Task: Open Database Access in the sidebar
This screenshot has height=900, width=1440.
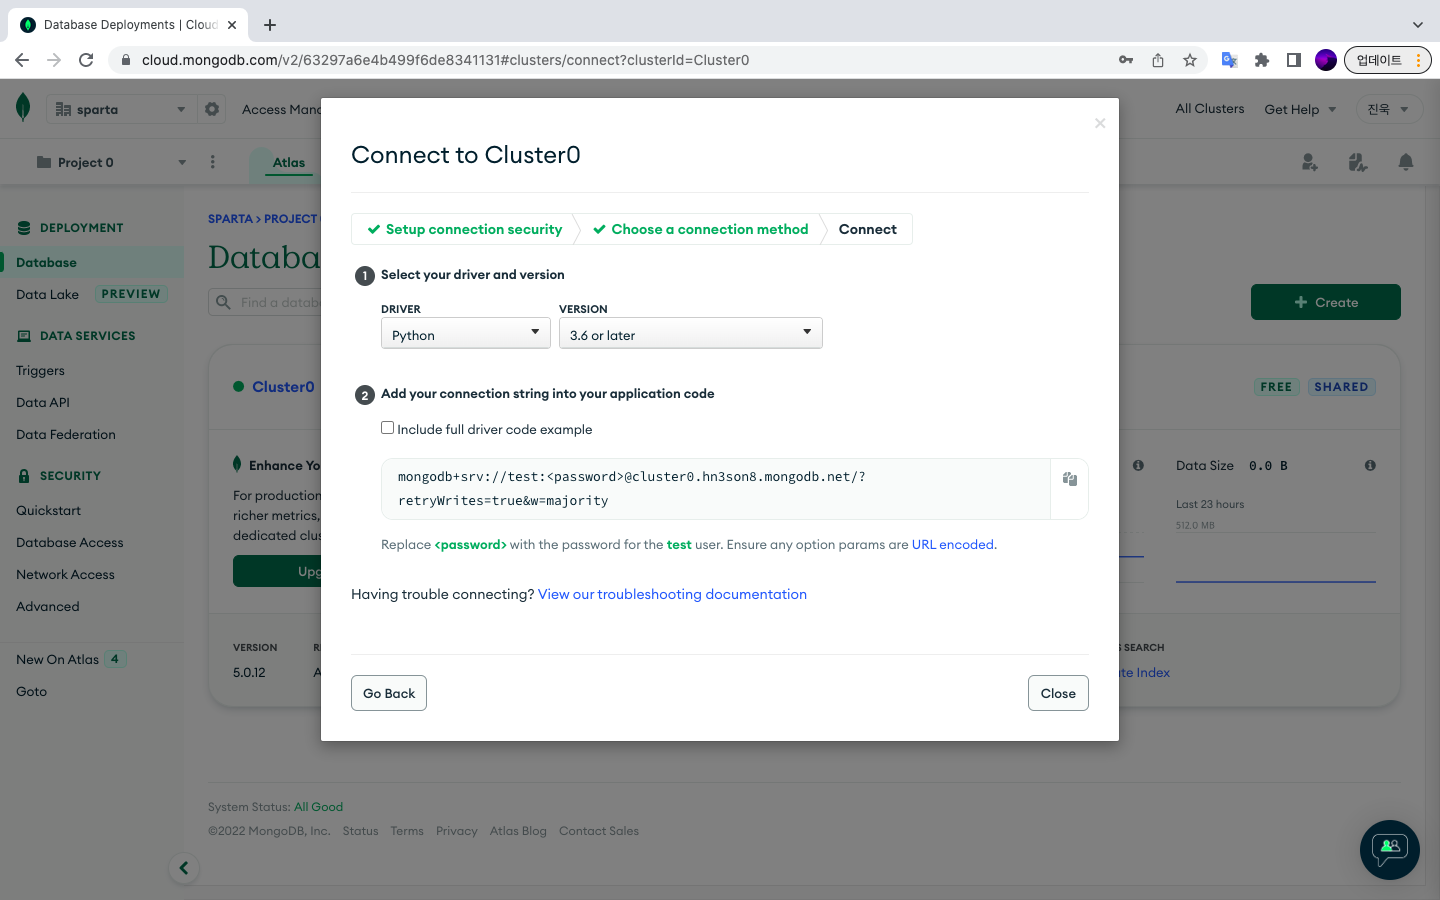Action: pos(70,542)
